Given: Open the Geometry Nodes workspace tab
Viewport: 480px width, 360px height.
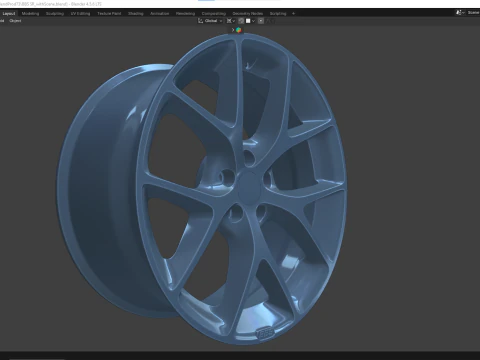Looking at the screenshot, I should point(248,14).
